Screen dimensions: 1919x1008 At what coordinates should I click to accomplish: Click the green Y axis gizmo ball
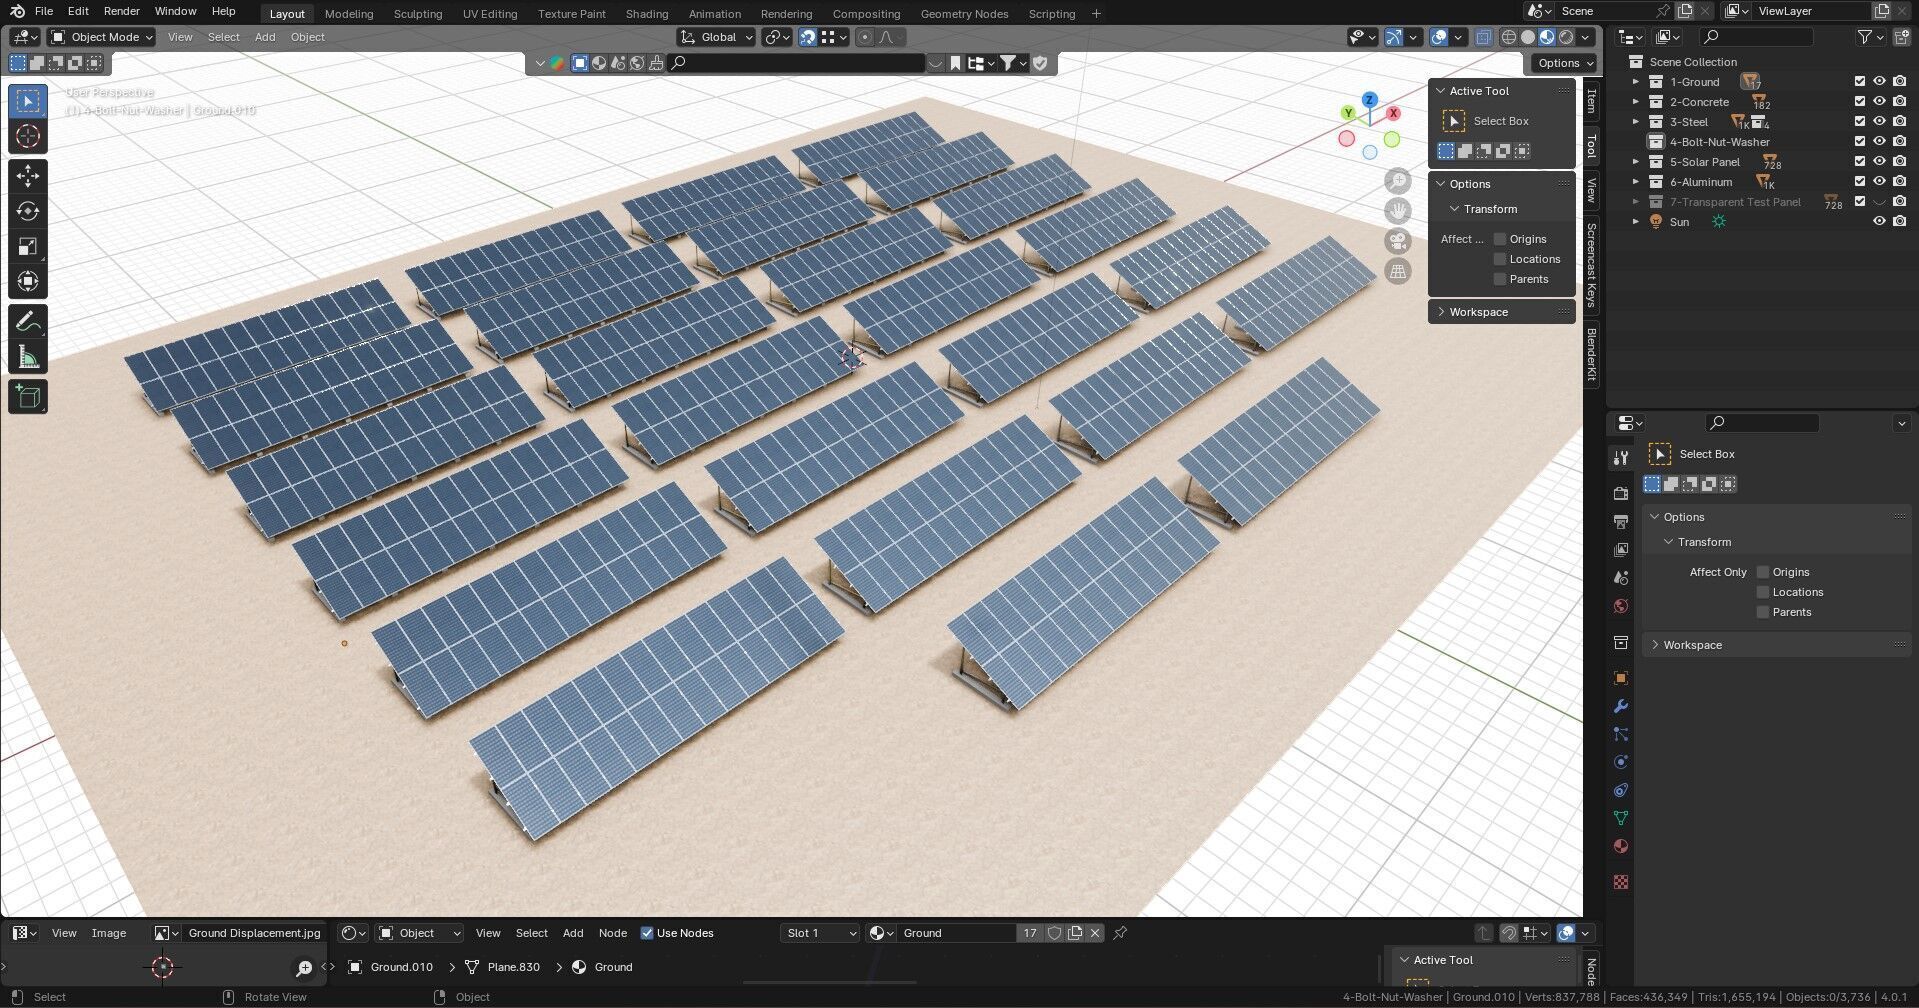(x=1348, y=113)
